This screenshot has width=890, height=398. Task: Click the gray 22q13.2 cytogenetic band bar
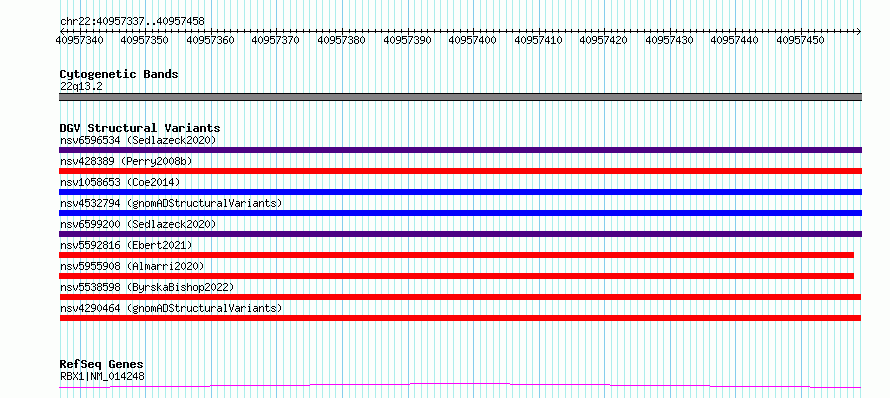coord(460,97)
